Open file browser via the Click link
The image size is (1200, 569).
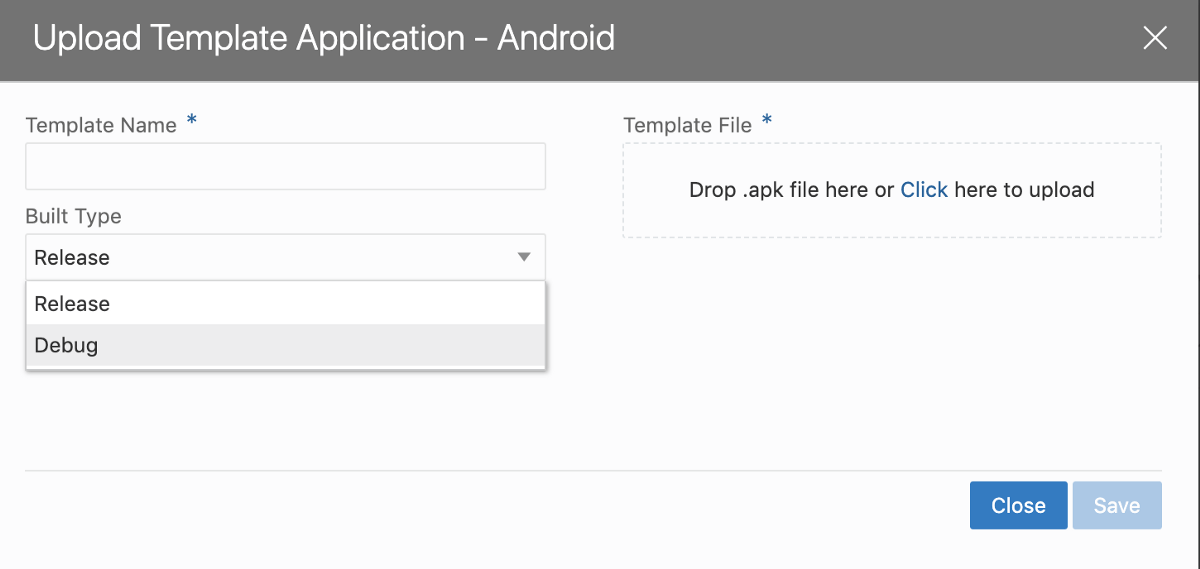tap(924, 190)
